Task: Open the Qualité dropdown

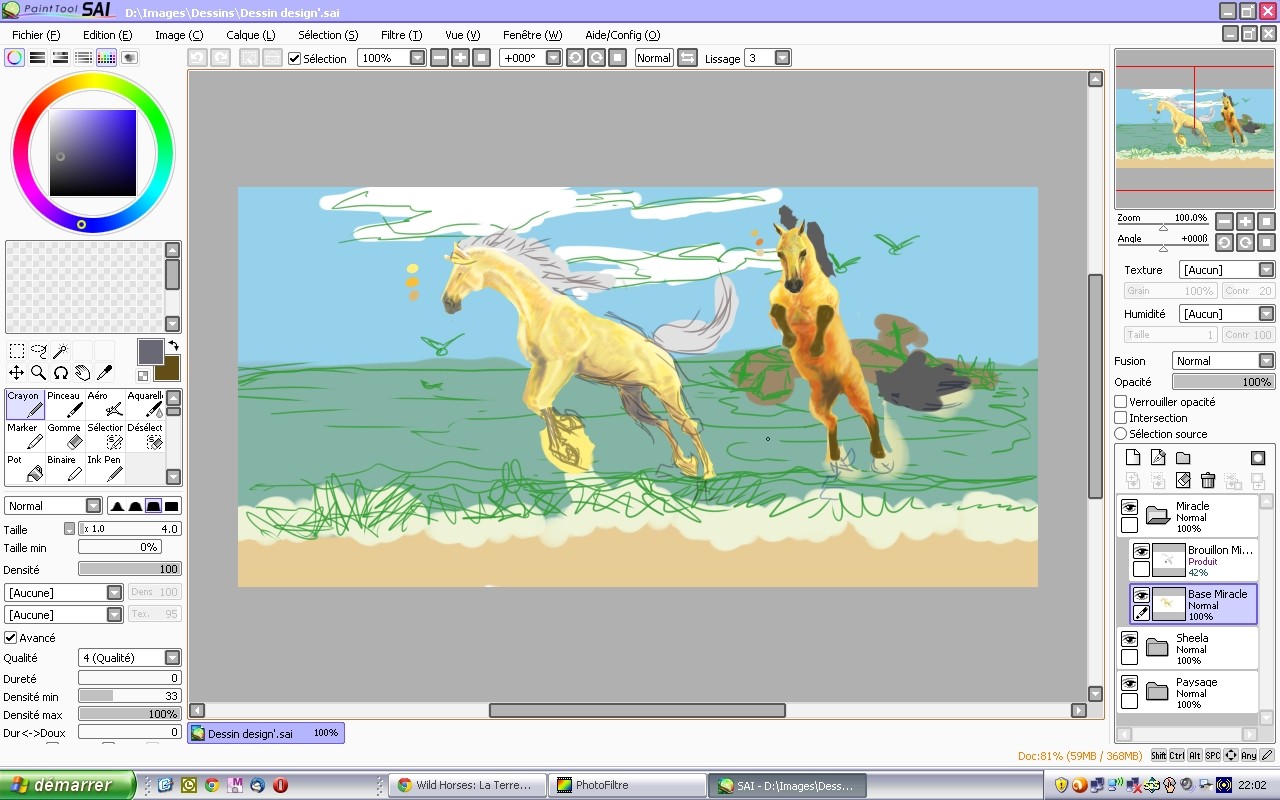Action: pos(172,658)
